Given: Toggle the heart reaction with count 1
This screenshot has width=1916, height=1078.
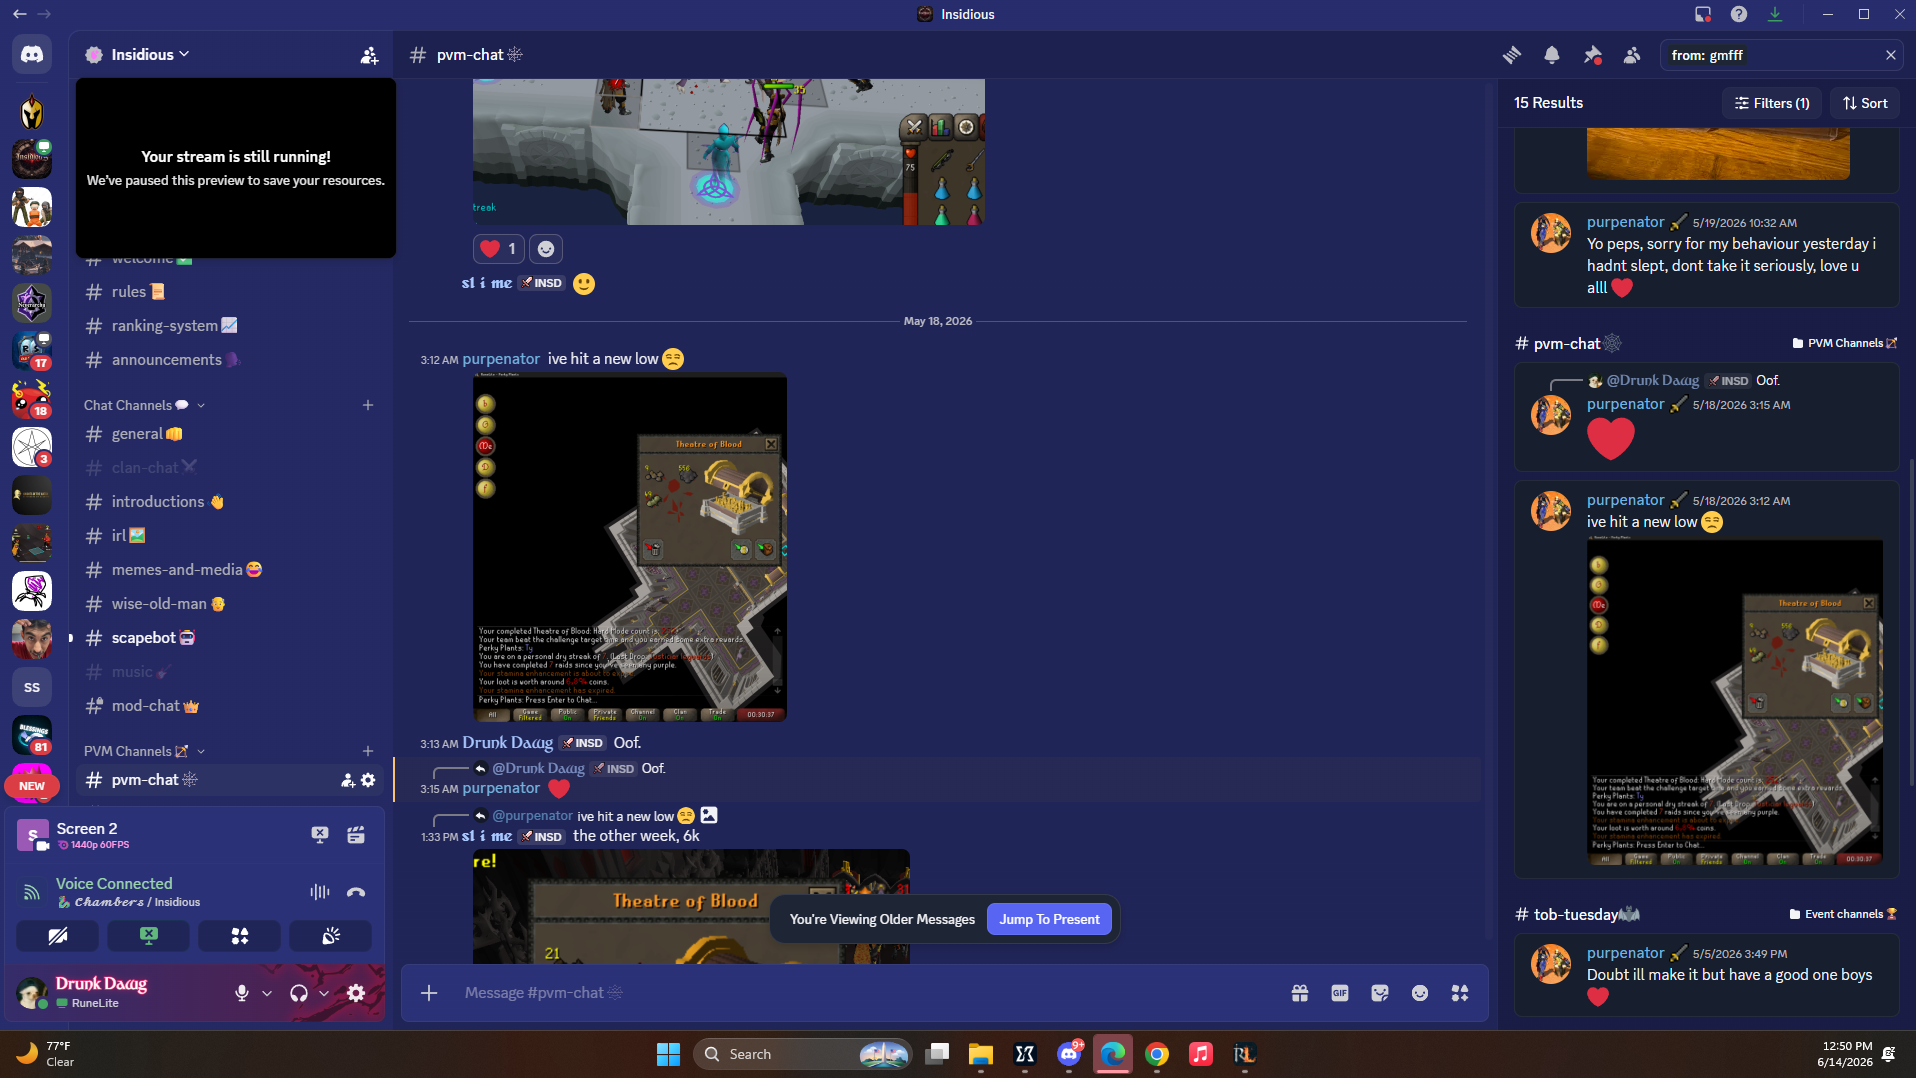Looking at the screenshot, I should click(498, 249).
